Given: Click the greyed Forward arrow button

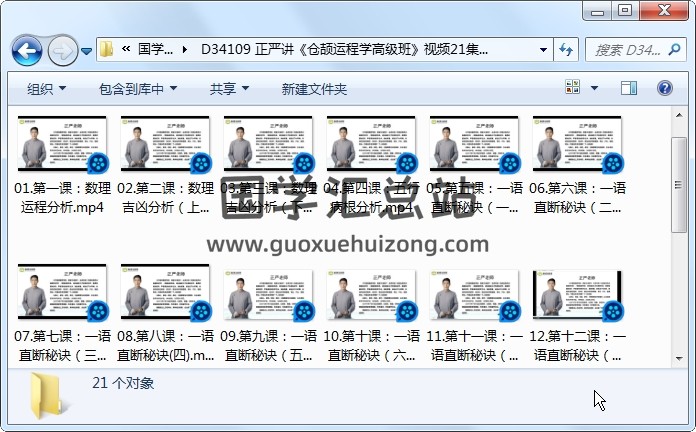Looking at the screenshot, I should coord(62,51).
